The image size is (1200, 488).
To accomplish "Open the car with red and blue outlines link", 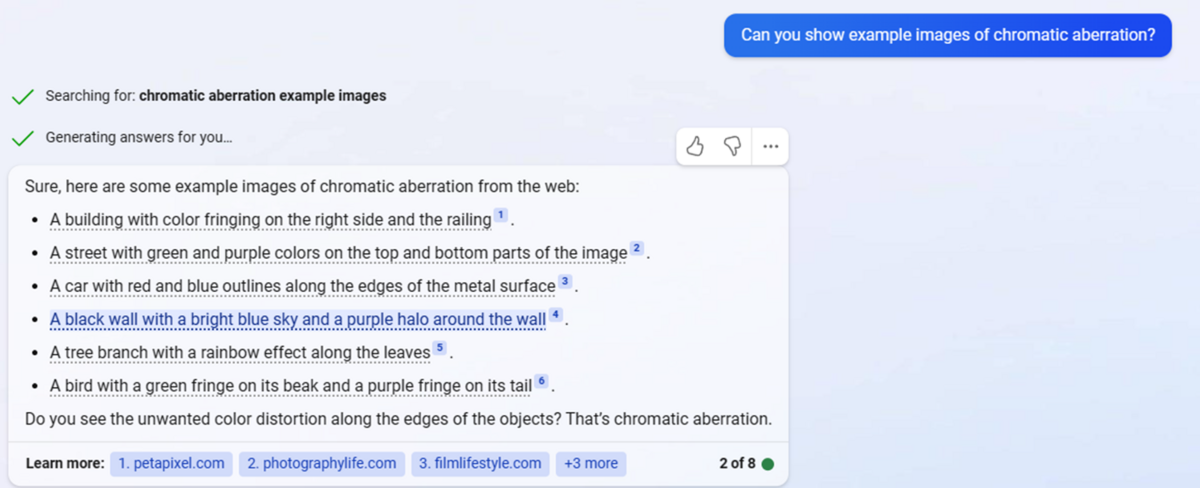I will pyautogui.click(x=302, y=286).
